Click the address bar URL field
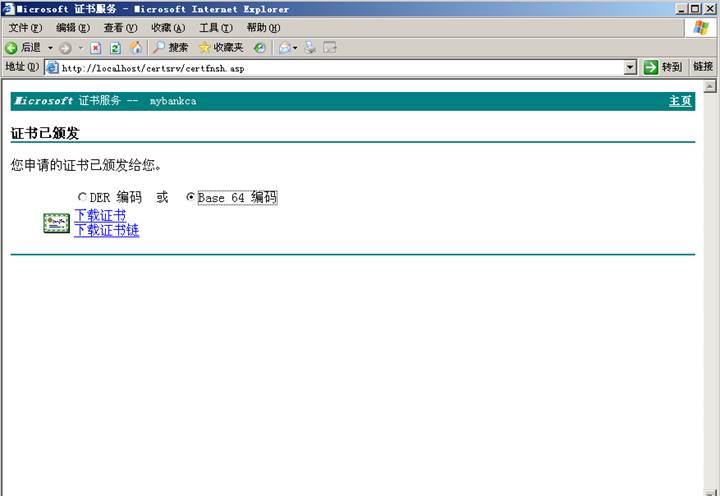Screen dimensions: 720x496 click(341, 68)
